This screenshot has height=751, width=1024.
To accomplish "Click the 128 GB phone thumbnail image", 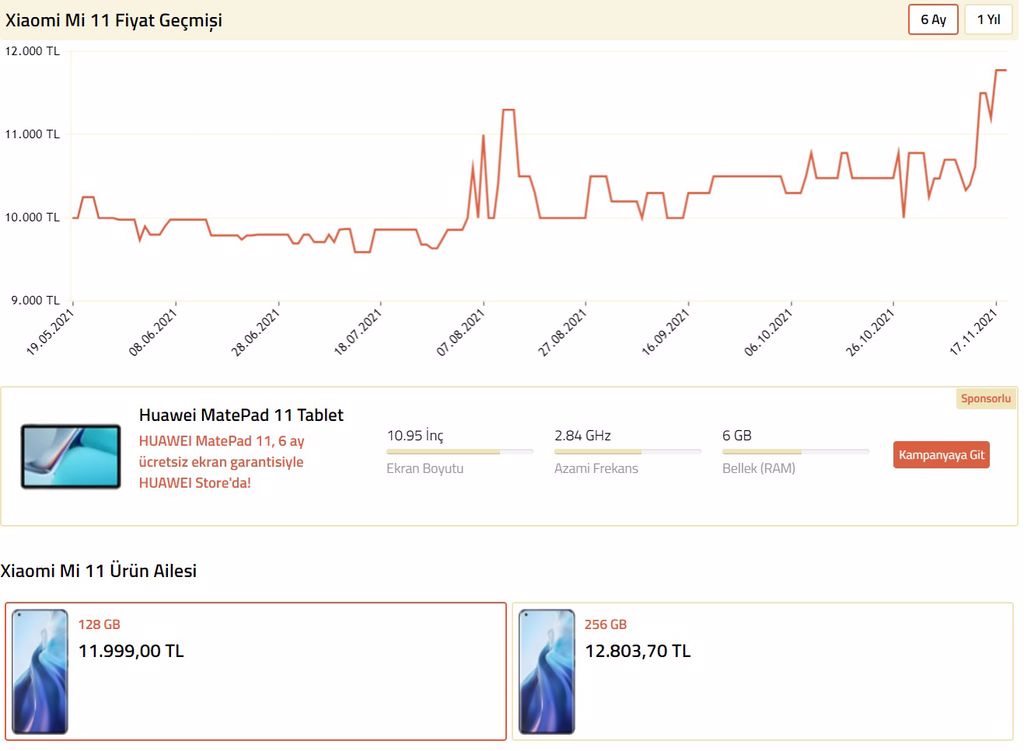I will [x=40, y=671].
